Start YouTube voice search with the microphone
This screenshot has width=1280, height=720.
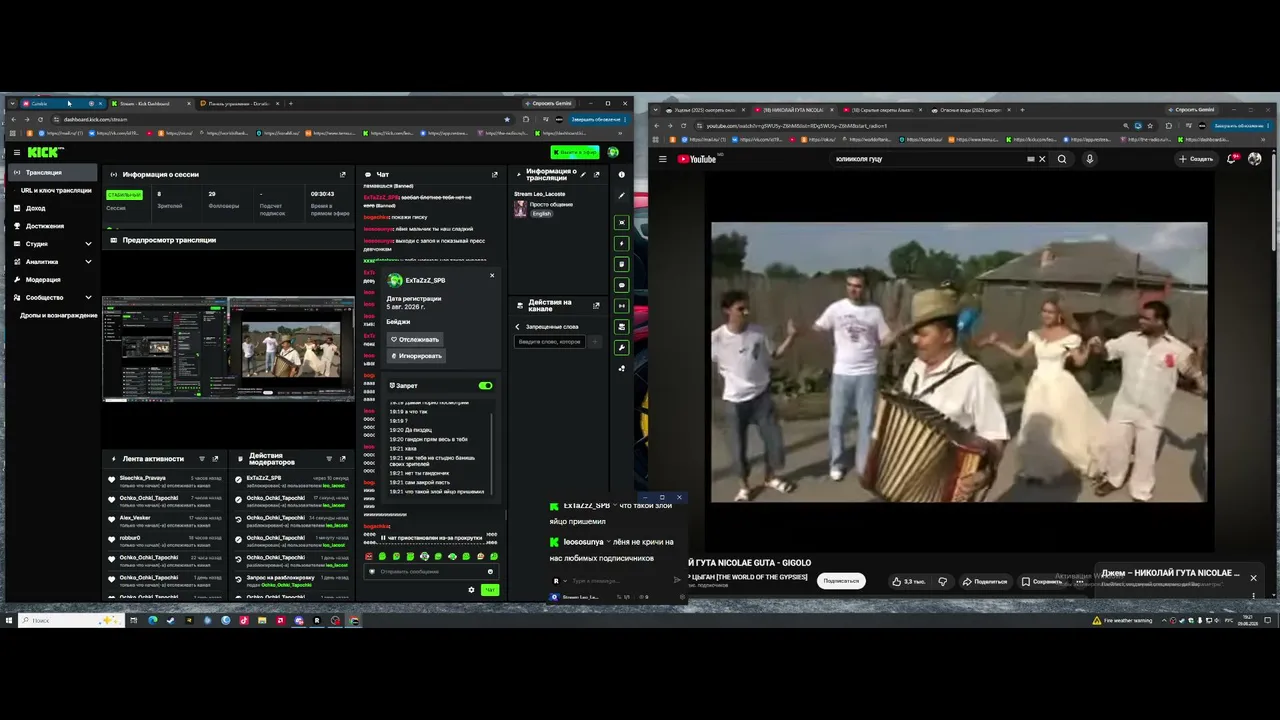(x=1090, y=159)
